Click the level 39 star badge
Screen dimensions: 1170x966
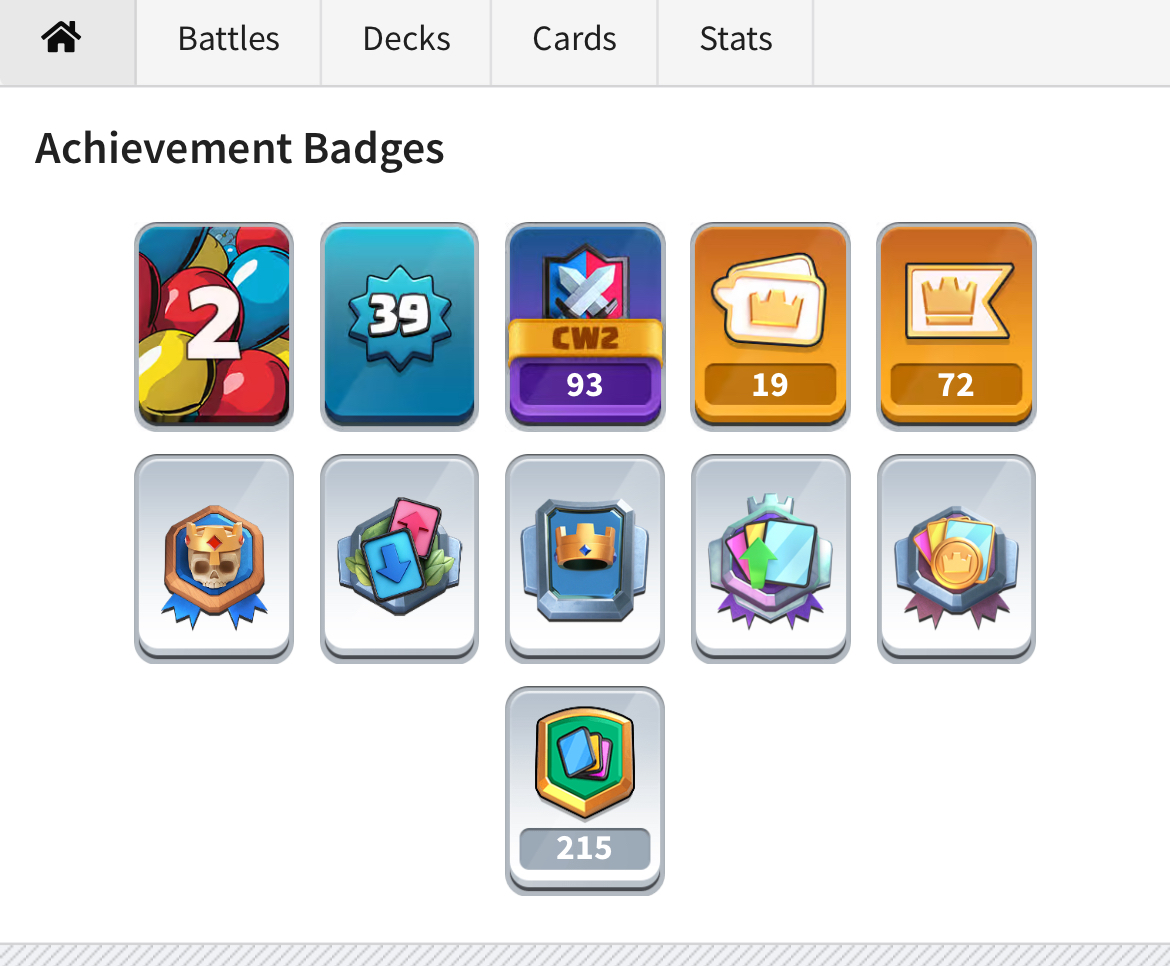tap(399, 326)
